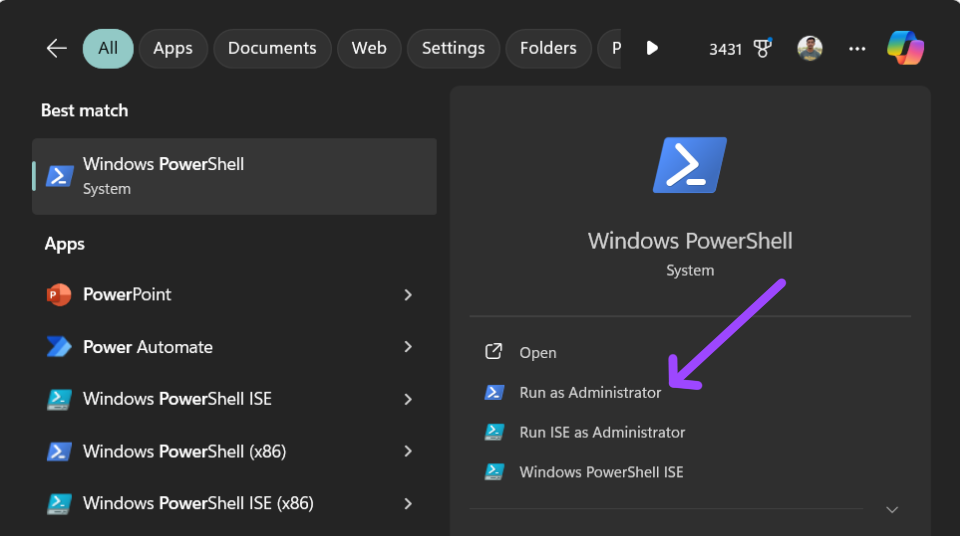Click PowerShell icon in best match
The width and height of the screenshot is (960, 536).
point(59,176)
